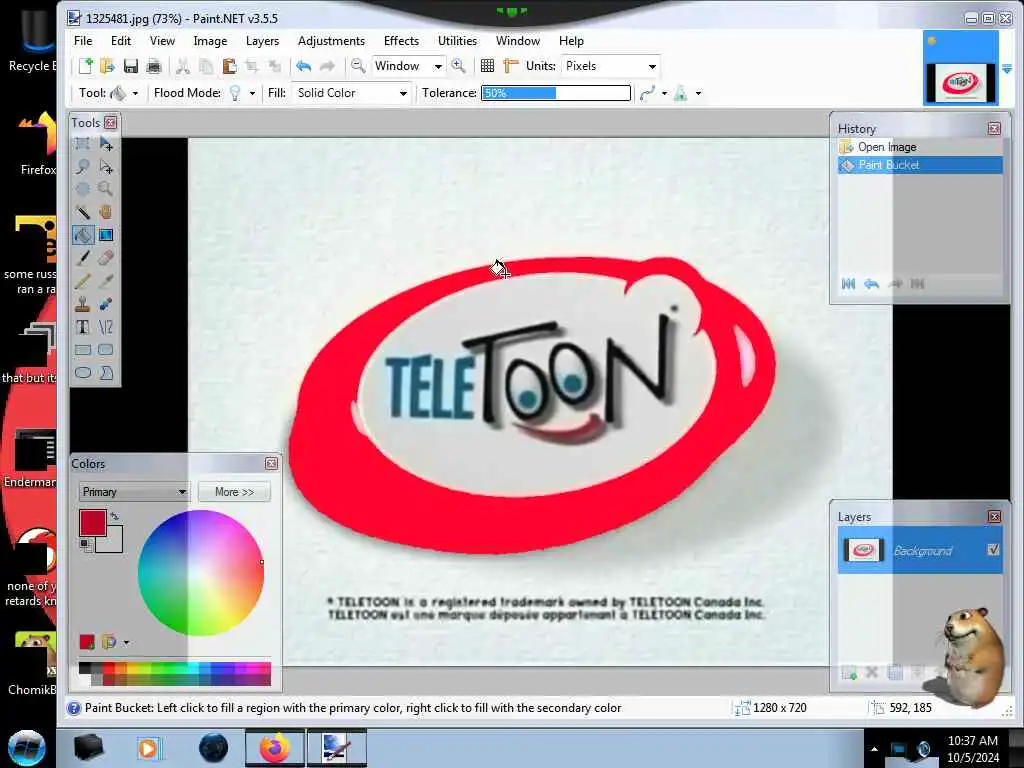Image resolution: width=1024 pixels, height=768 pixels.
Task: Select the Paint Bucket tool
Action: click(x=83, y=235)
